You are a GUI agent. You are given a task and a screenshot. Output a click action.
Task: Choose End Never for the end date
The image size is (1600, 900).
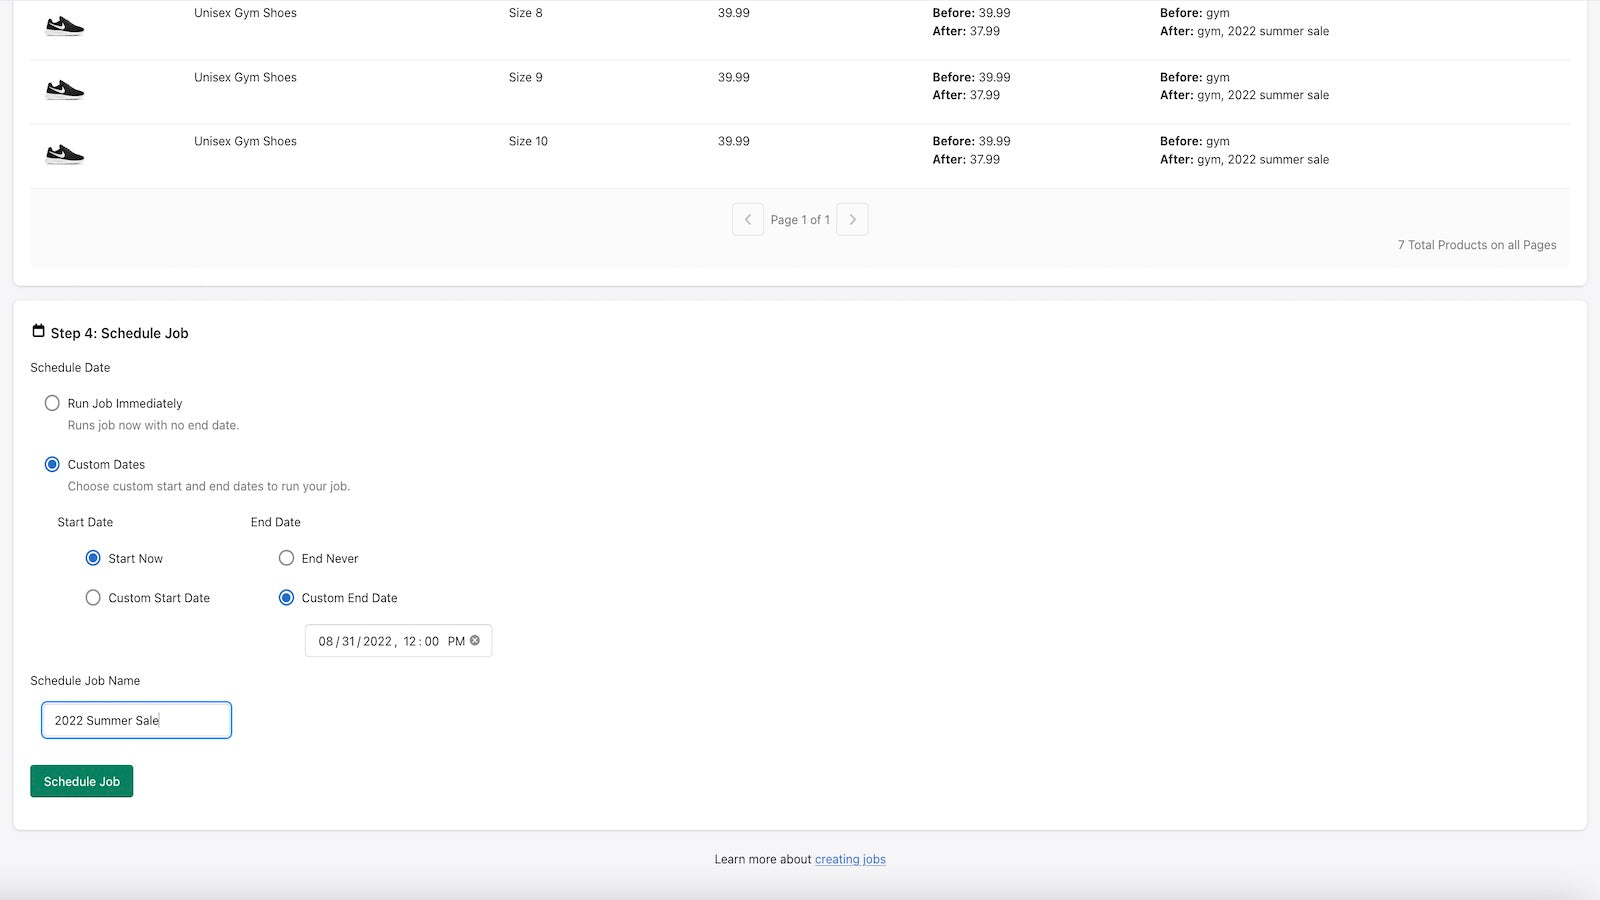coord(287,558)
